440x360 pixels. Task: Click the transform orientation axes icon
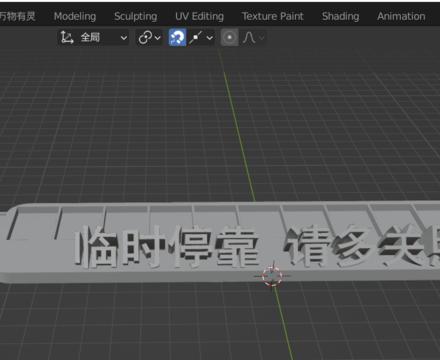(67, 37)
